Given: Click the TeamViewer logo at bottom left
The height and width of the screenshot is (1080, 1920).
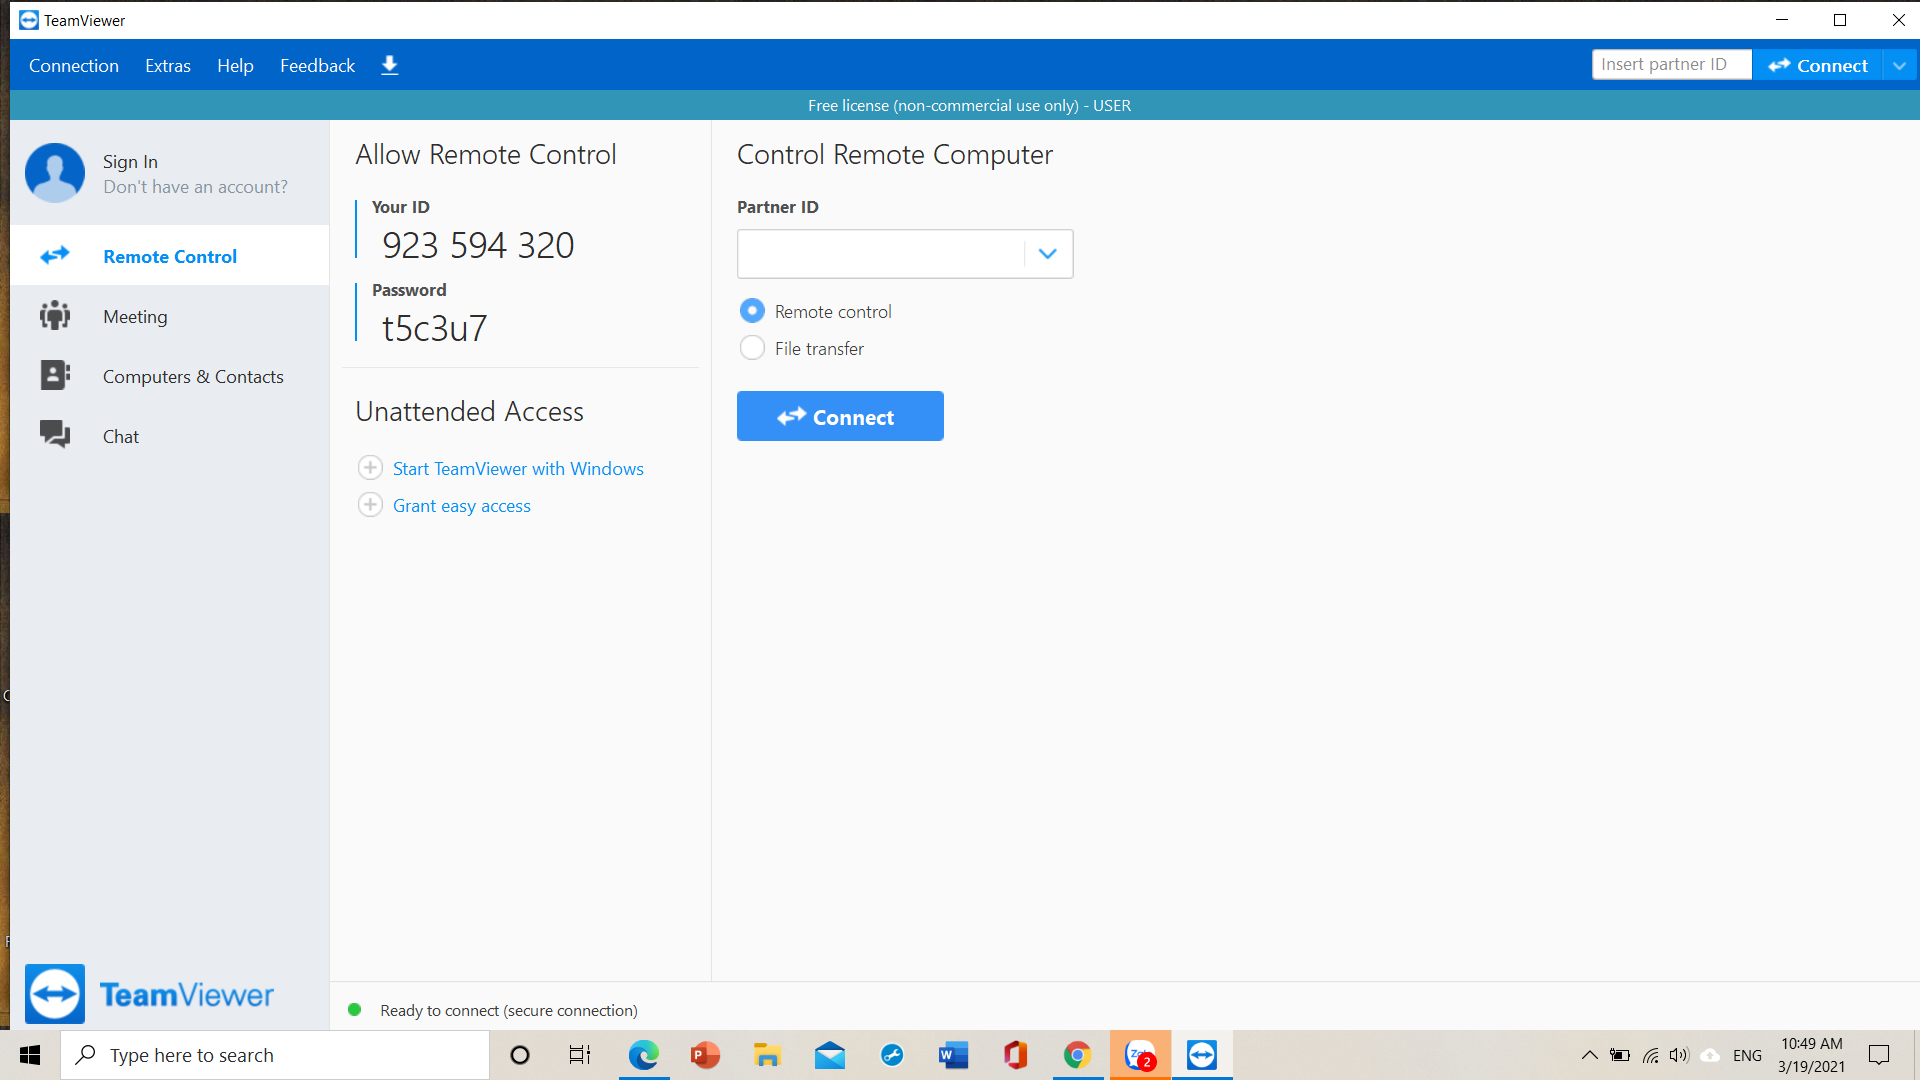Looking at the screenshot, I should 149,994.
